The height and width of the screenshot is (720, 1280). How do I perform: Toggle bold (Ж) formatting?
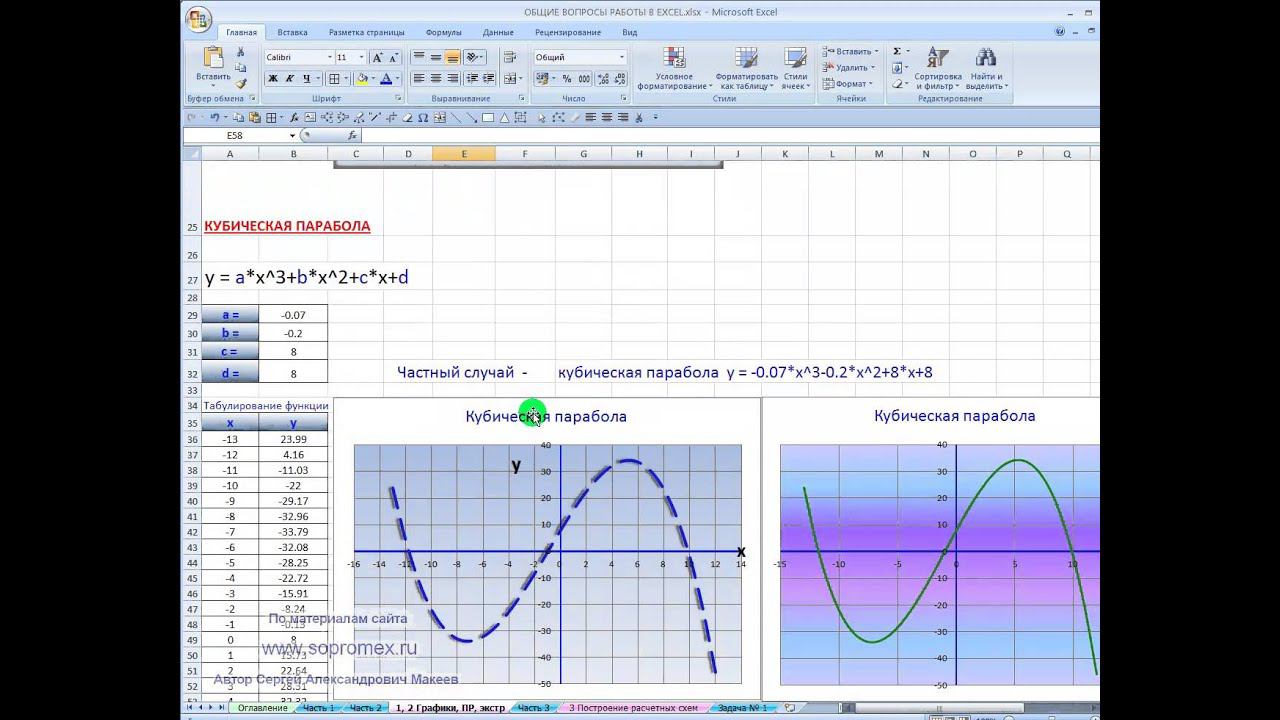pyautogui.click(x=273, y=78)
